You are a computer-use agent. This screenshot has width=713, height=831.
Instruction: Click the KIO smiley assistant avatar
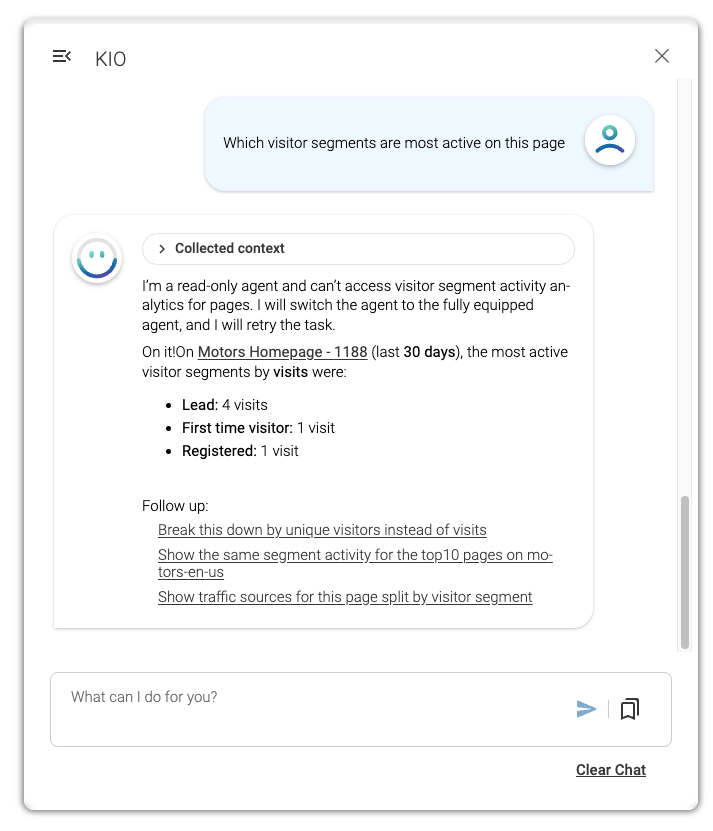[x=97, y=259]
